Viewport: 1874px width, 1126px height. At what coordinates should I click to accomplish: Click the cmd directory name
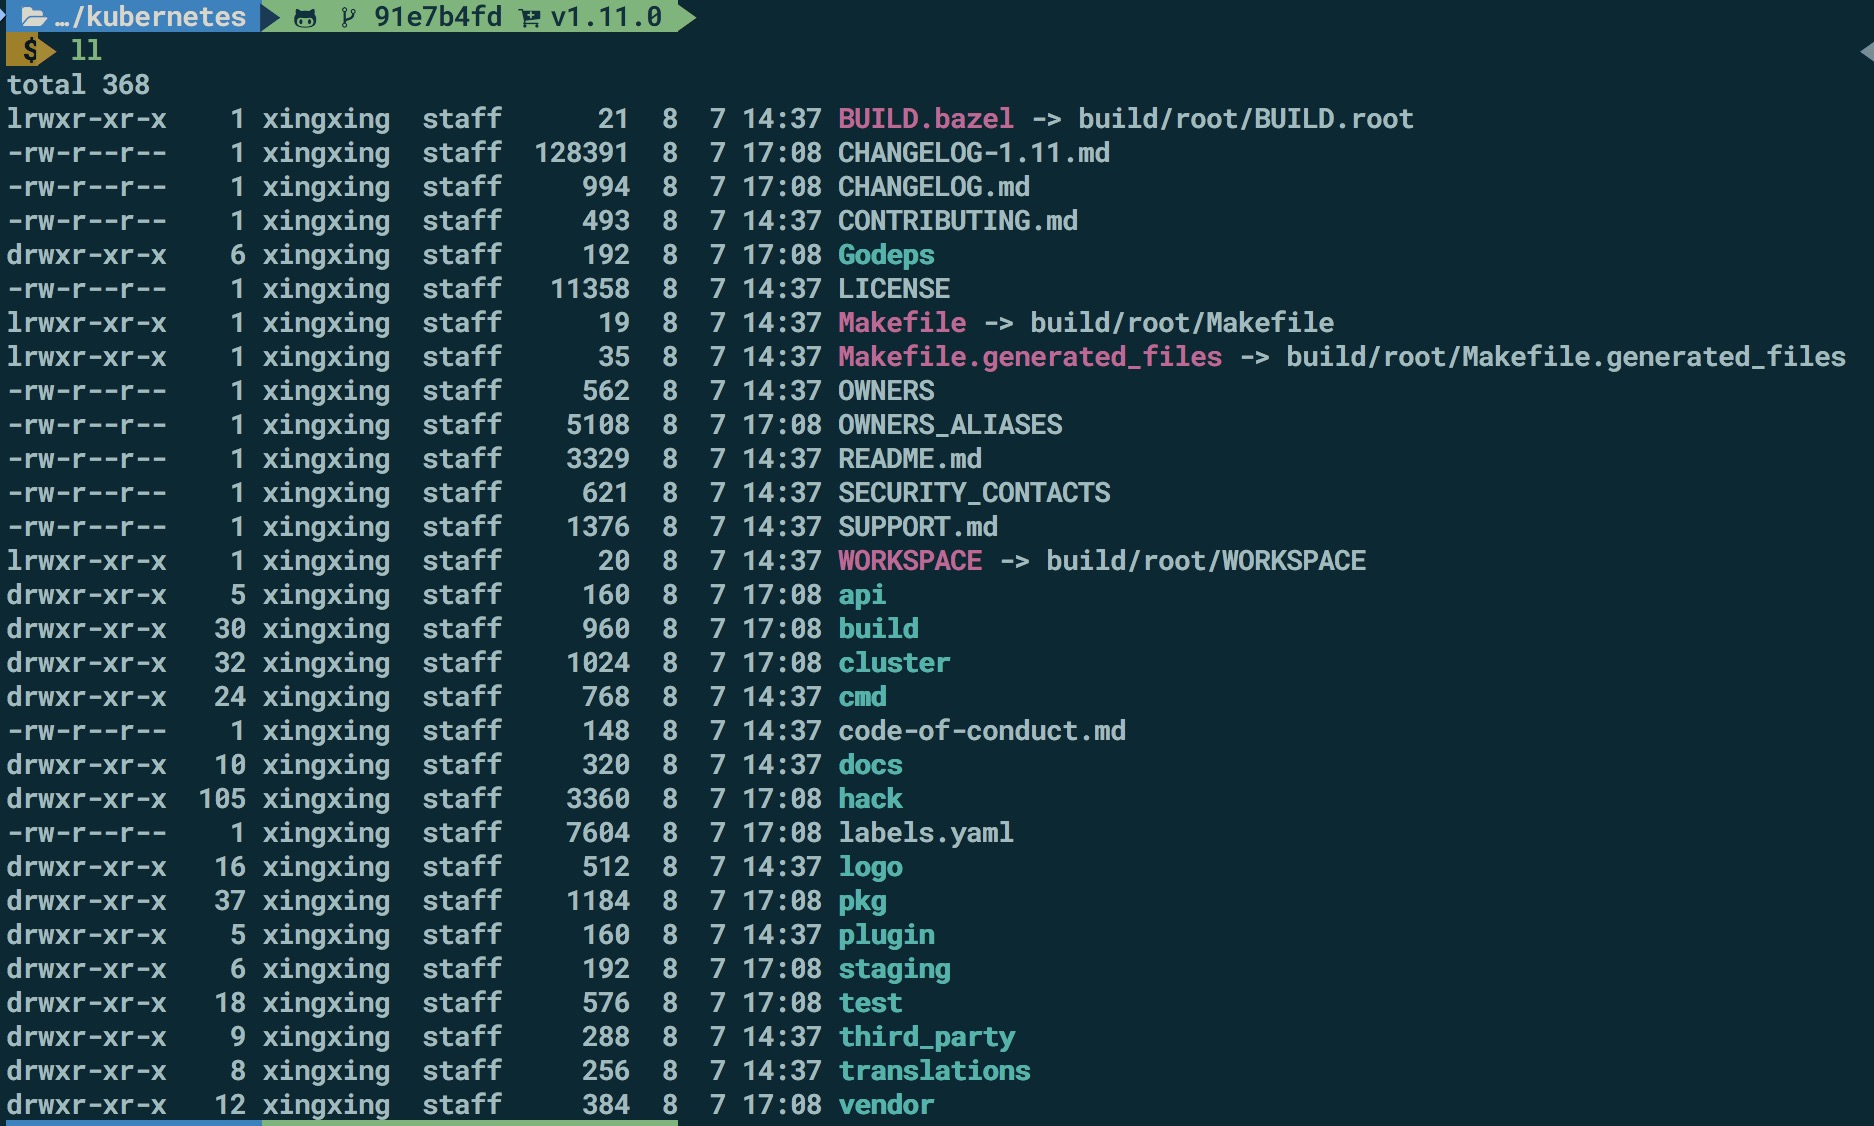[862, 696]
